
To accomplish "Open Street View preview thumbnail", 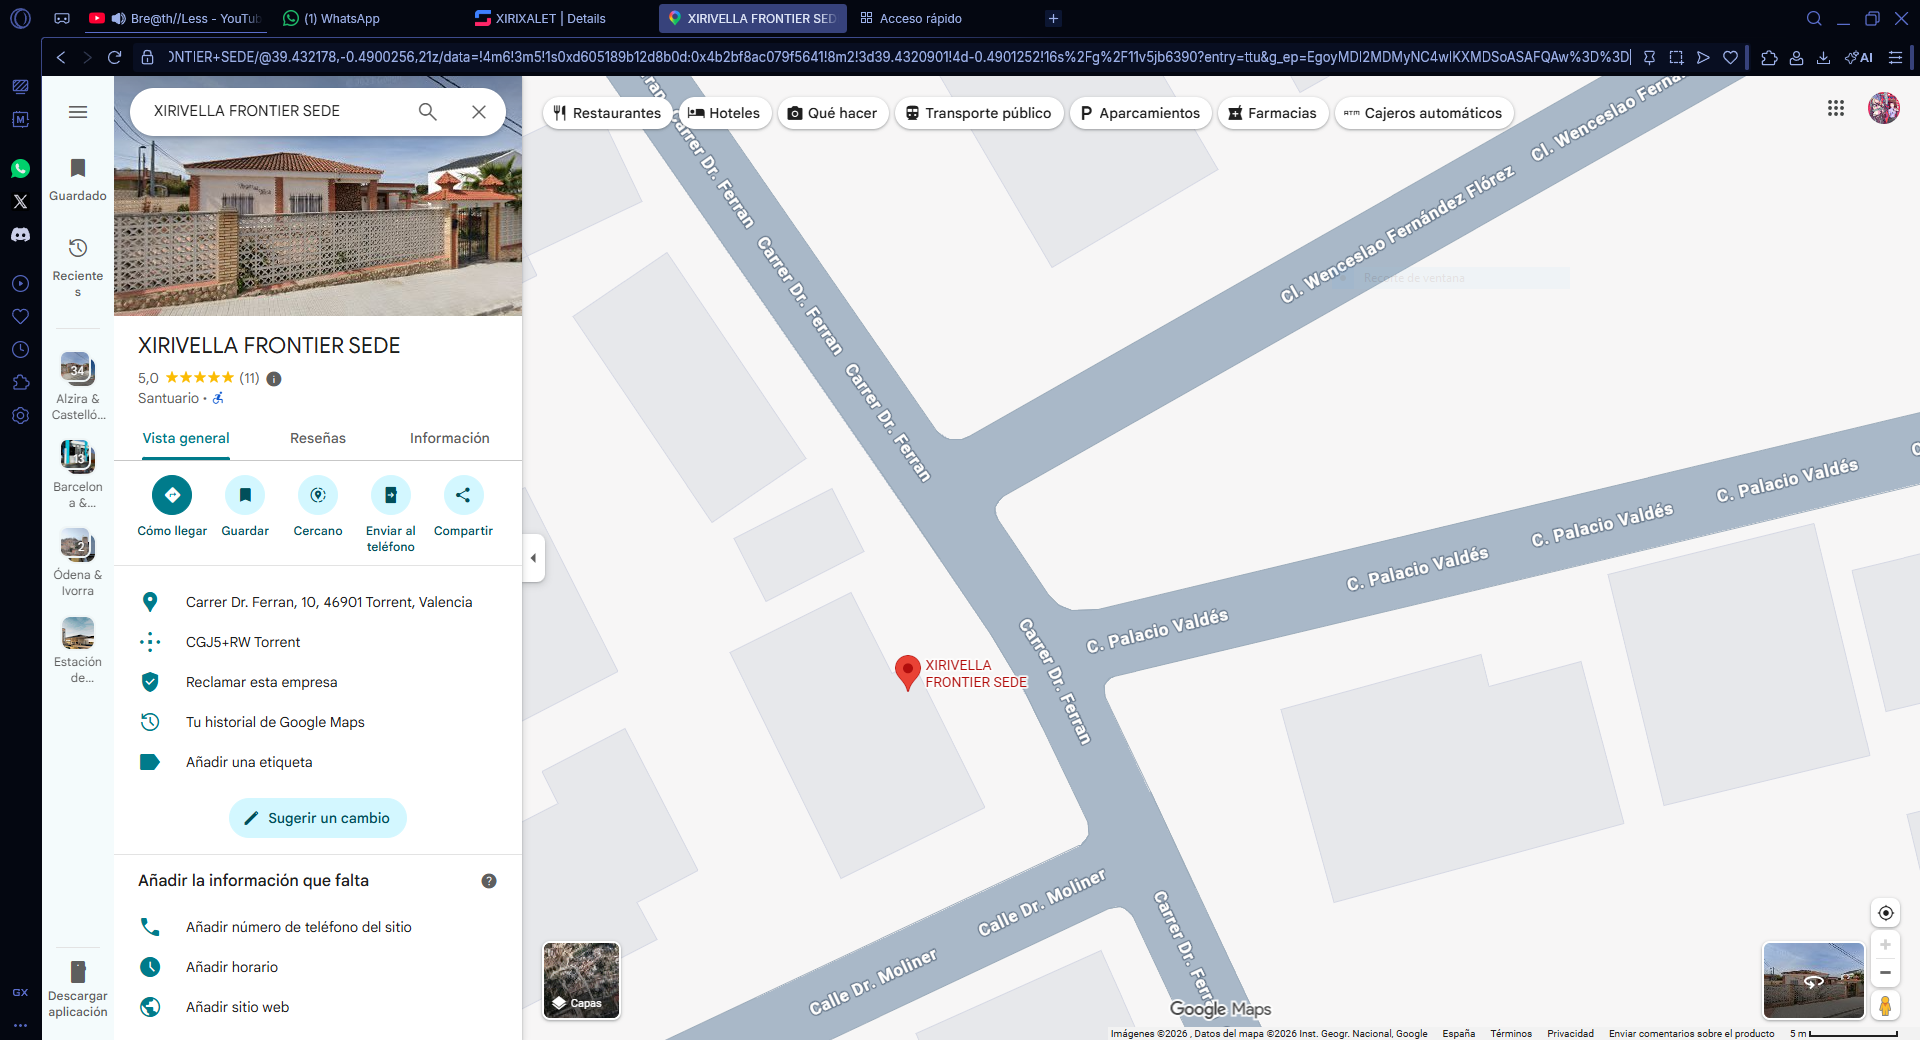I will pyautogui.click(x=1813, y=980).
